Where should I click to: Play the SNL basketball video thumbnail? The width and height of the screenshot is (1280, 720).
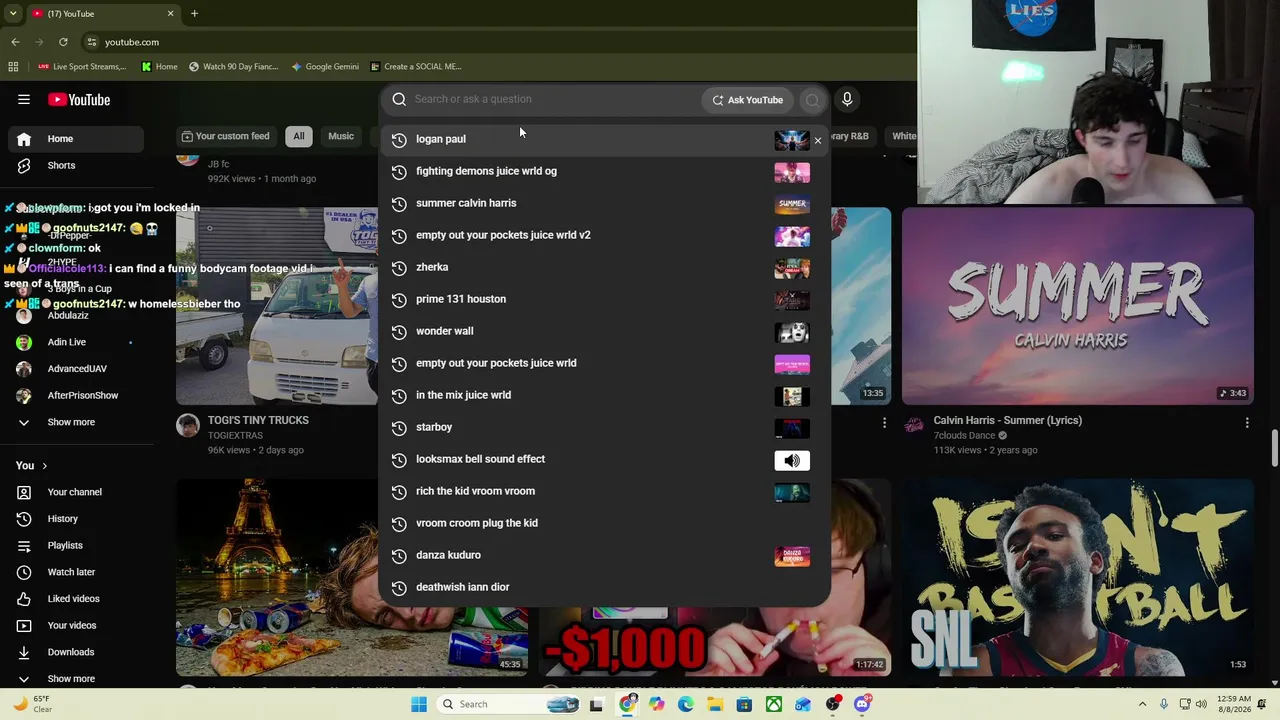[x=1078, y=577]
